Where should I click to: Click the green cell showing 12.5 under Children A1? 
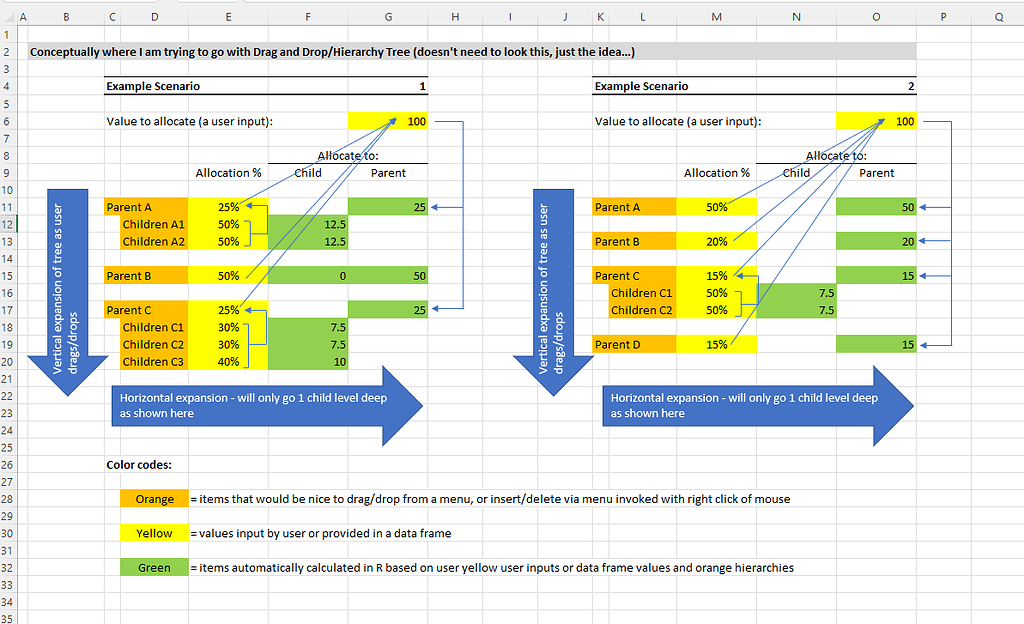pos(308,223)
